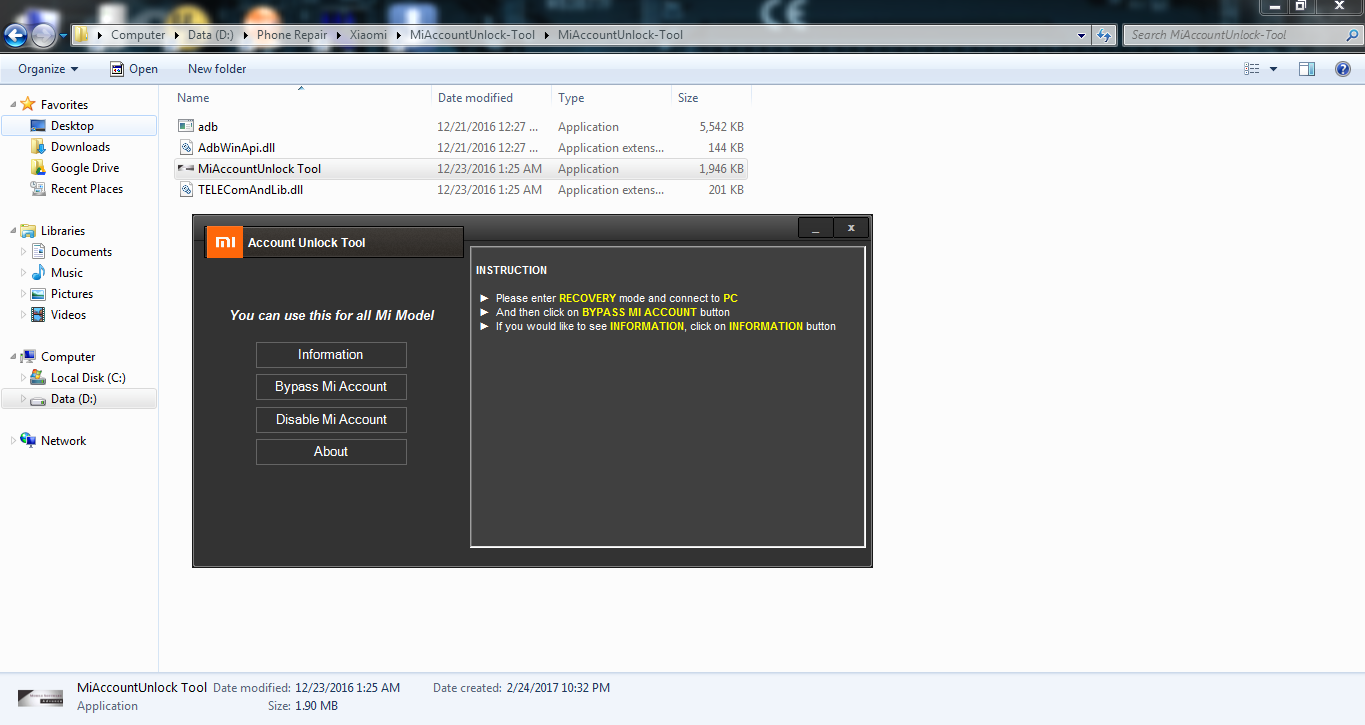Click the Videos library icon
This screenshot has width=1365, height=725.
pos(39,315)
